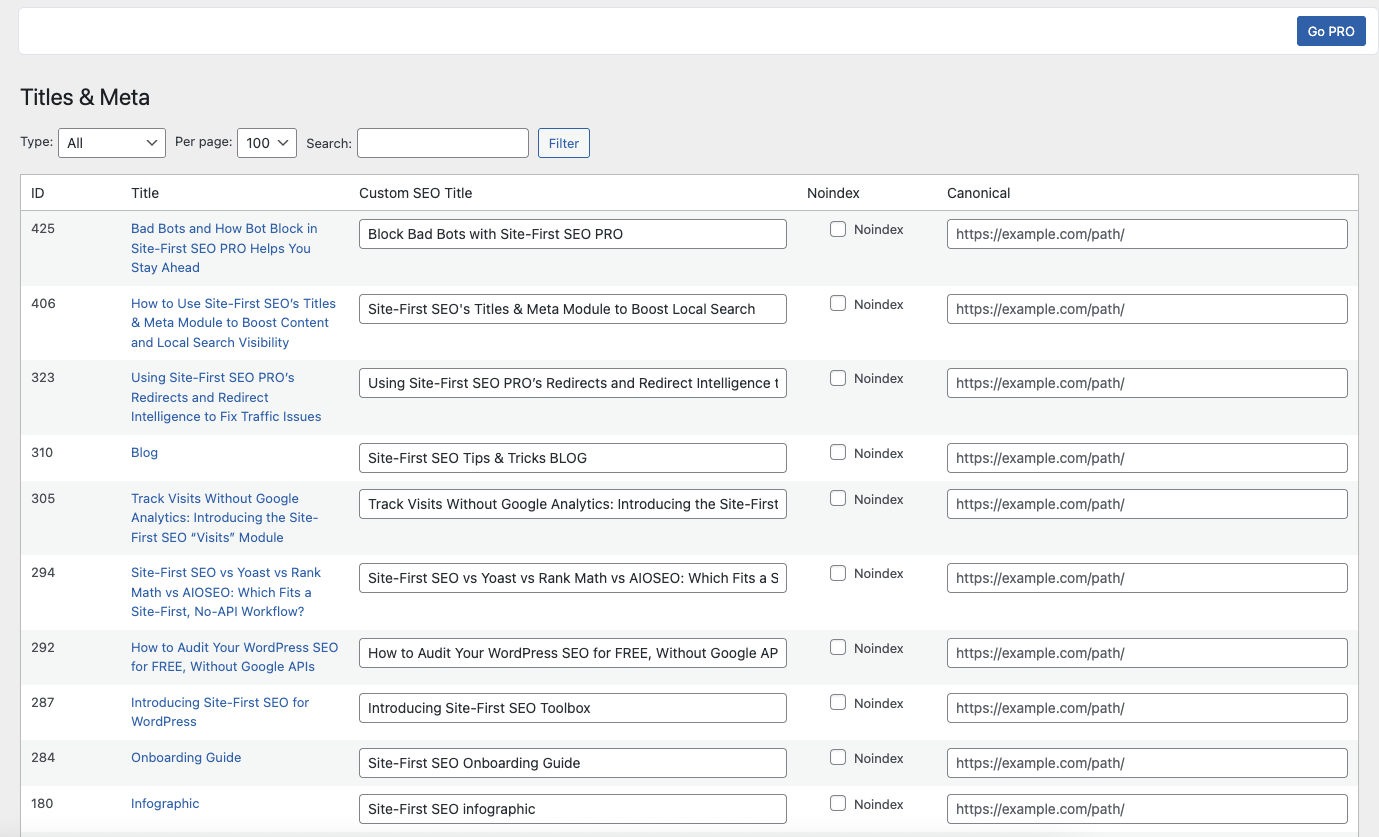Image resolution: width=1379 pixels, height=837 pixels.
Task: Open the Onboarding Guide link
Action: pos(186,758)
